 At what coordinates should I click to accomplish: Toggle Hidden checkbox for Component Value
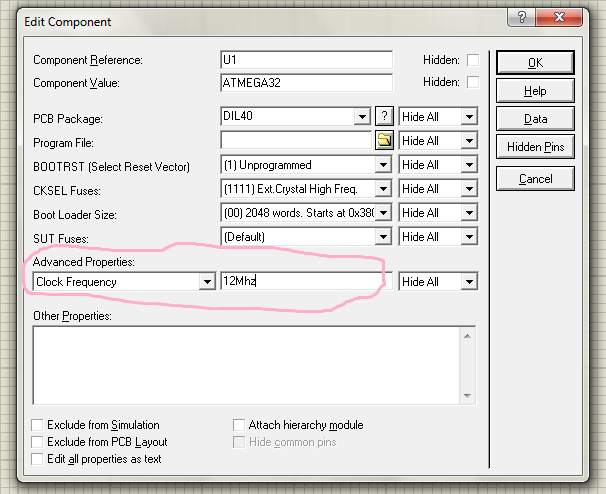473,82
